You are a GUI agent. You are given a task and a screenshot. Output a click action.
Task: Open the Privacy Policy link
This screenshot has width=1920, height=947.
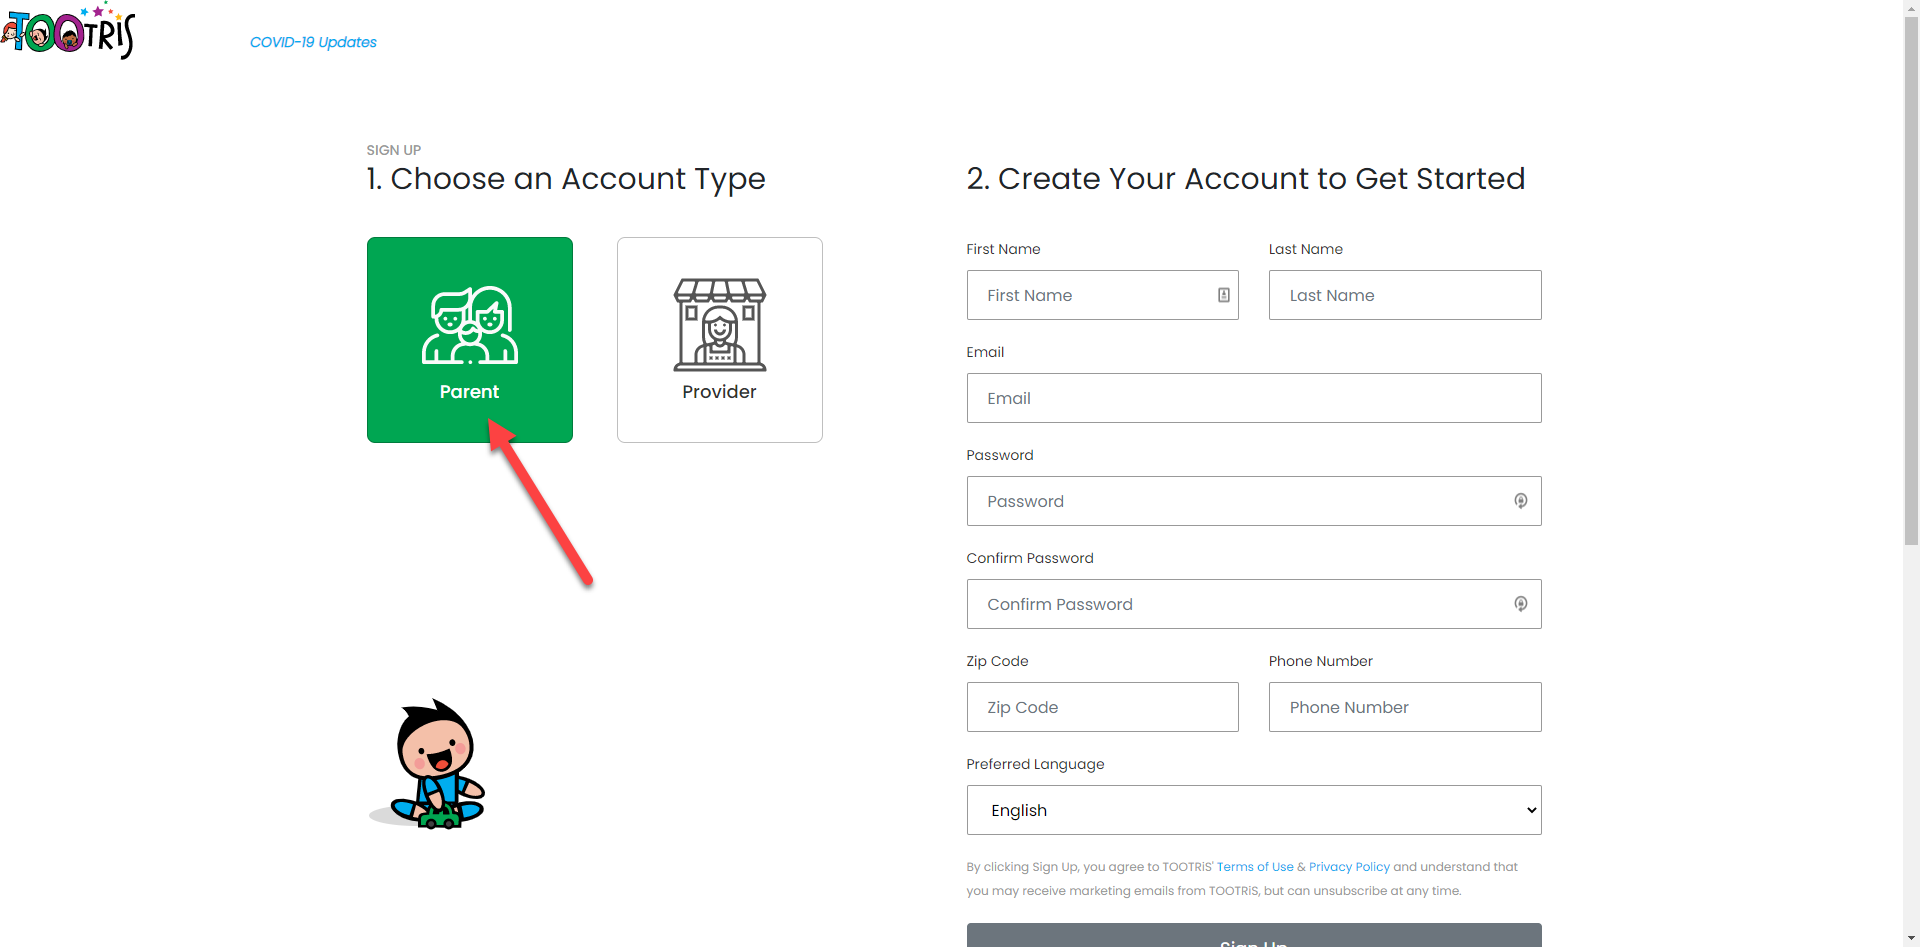[1349, 867]
